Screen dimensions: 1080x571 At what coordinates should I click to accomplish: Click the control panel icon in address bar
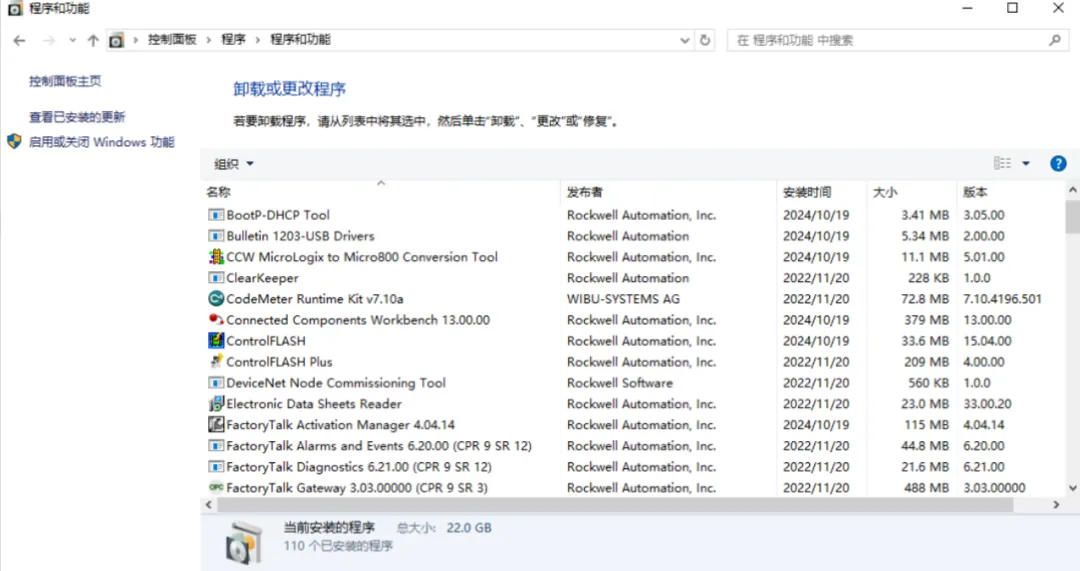point(116,41)
